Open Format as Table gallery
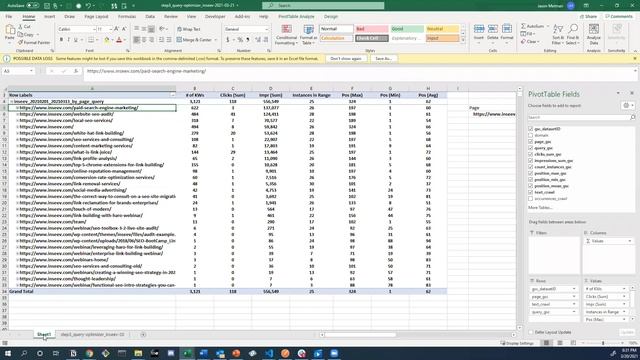 (x=308, y=35)
